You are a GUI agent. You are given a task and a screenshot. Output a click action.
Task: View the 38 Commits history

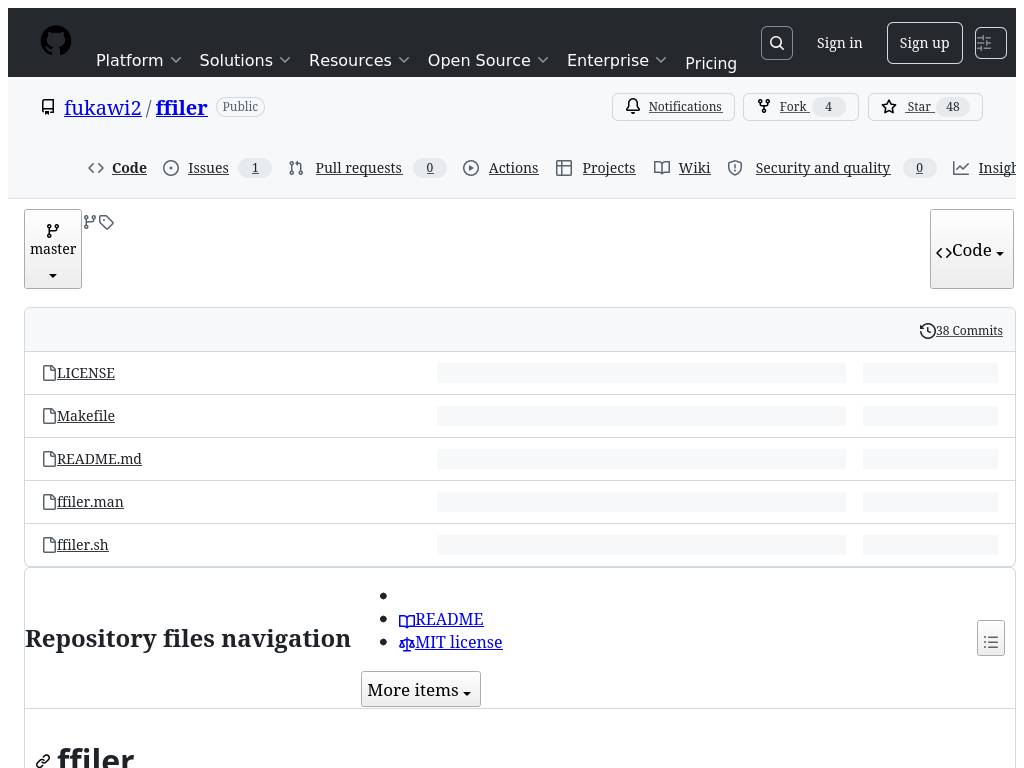pyautogui.click(x=968, y=331)
